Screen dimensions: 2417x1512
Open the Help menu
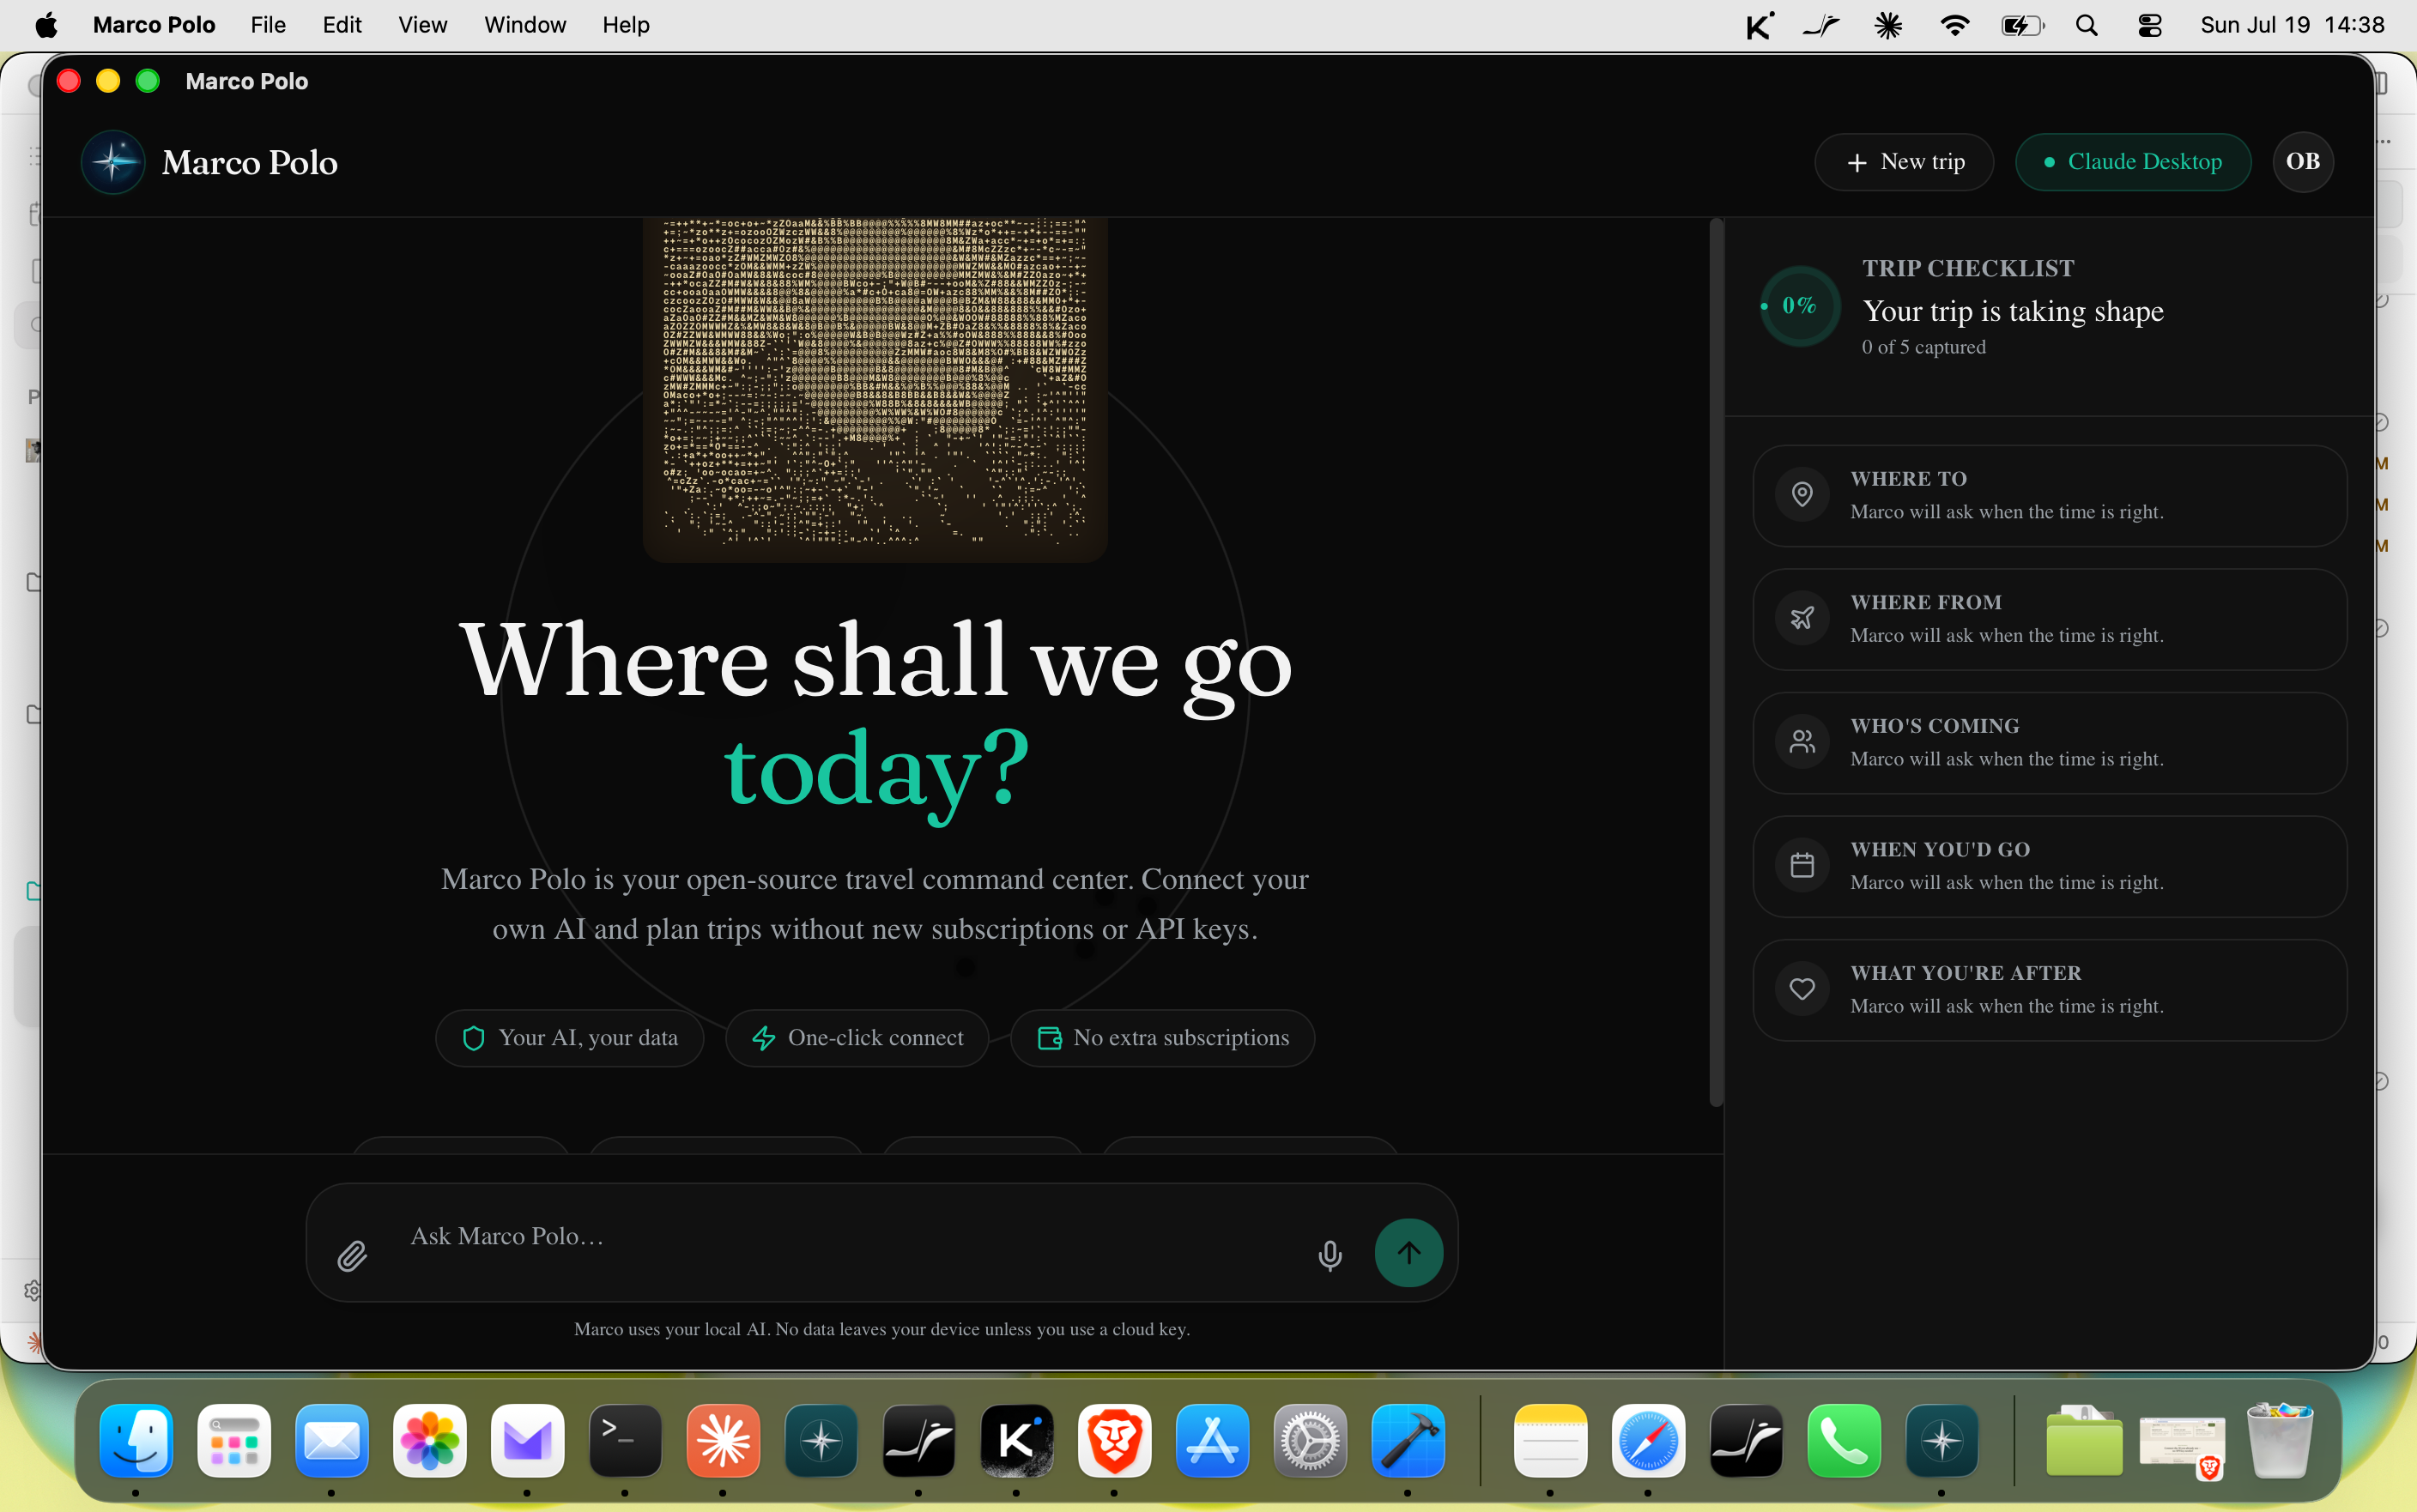click(x=626, y=25)
